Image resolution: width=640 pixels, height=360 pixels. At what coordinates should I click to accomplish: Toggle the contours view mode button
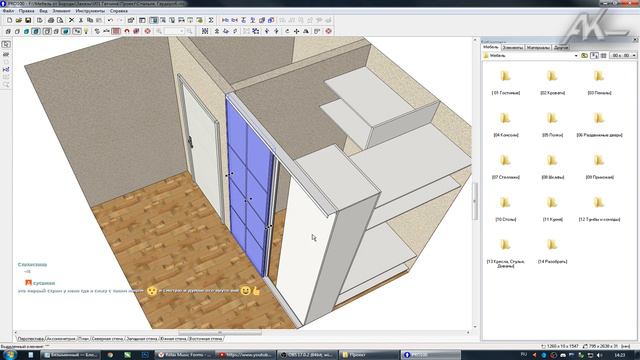(x=47, y=31)
